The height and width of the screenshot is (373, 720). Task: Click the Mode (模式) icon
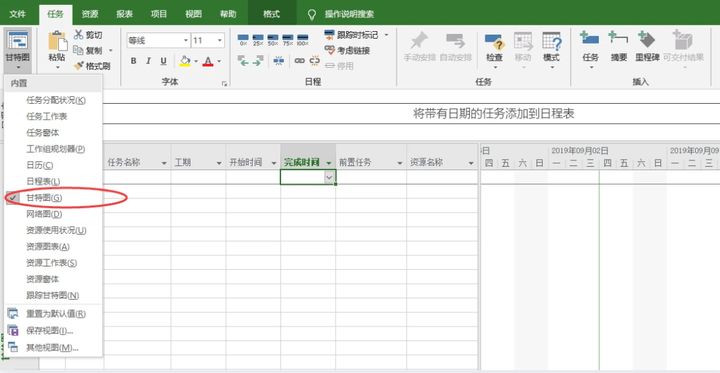551,41
